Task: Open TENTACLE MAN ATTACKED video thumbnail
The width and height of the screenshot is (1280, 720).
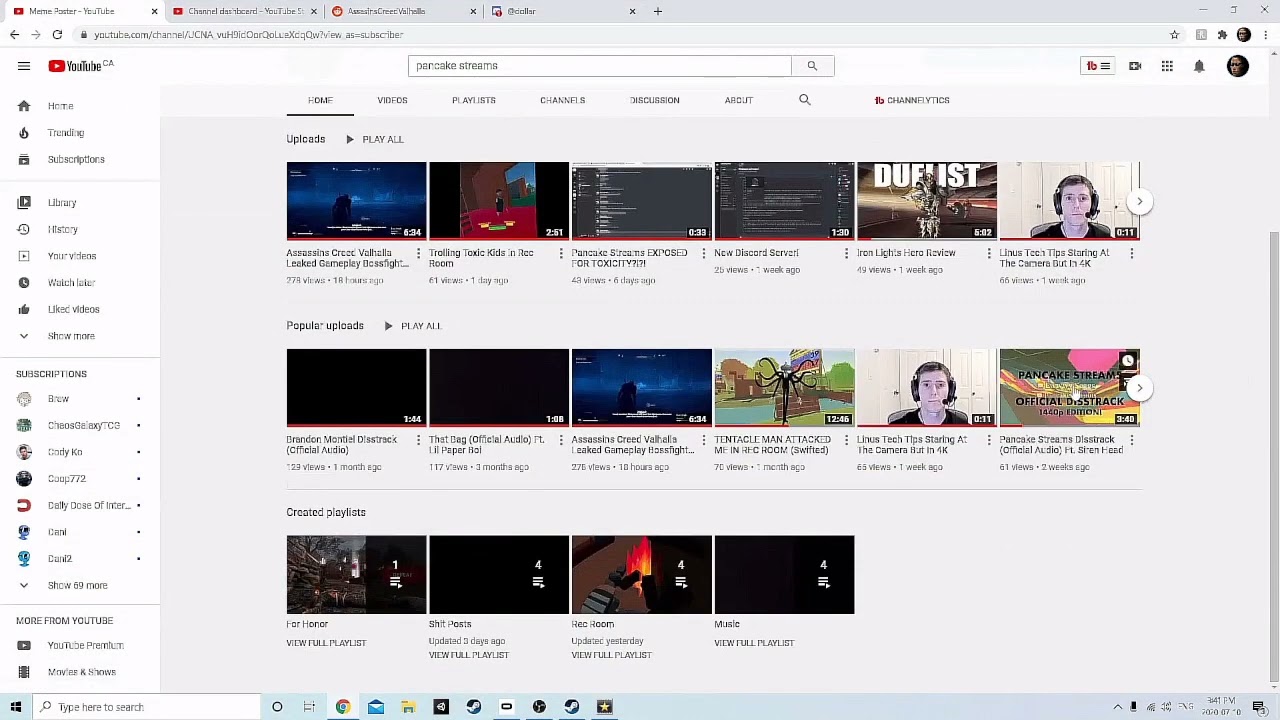Action: (784, 388)
